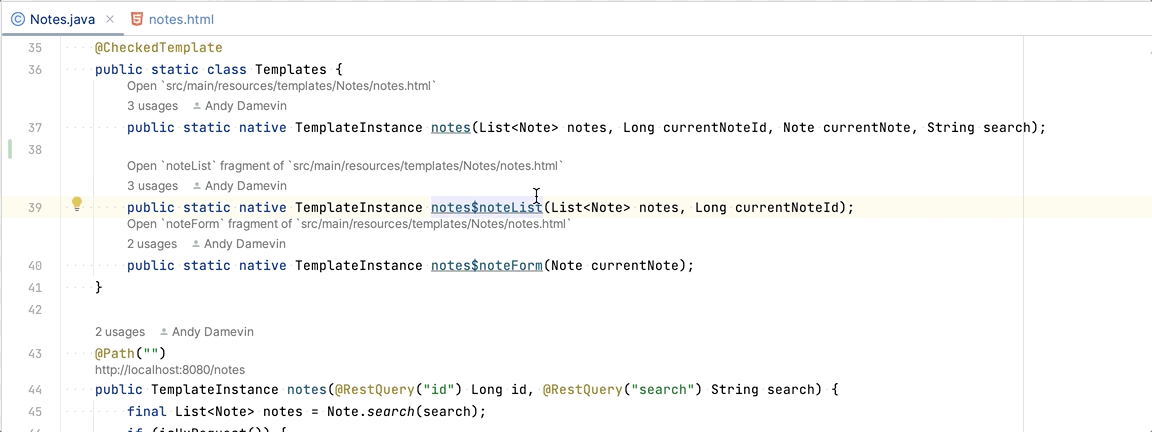Image resolution: width=1152 pixels, height=432 pixels.
Task: Open the `noteForm` fragment inlay hint
Action: tap(349, 223)
